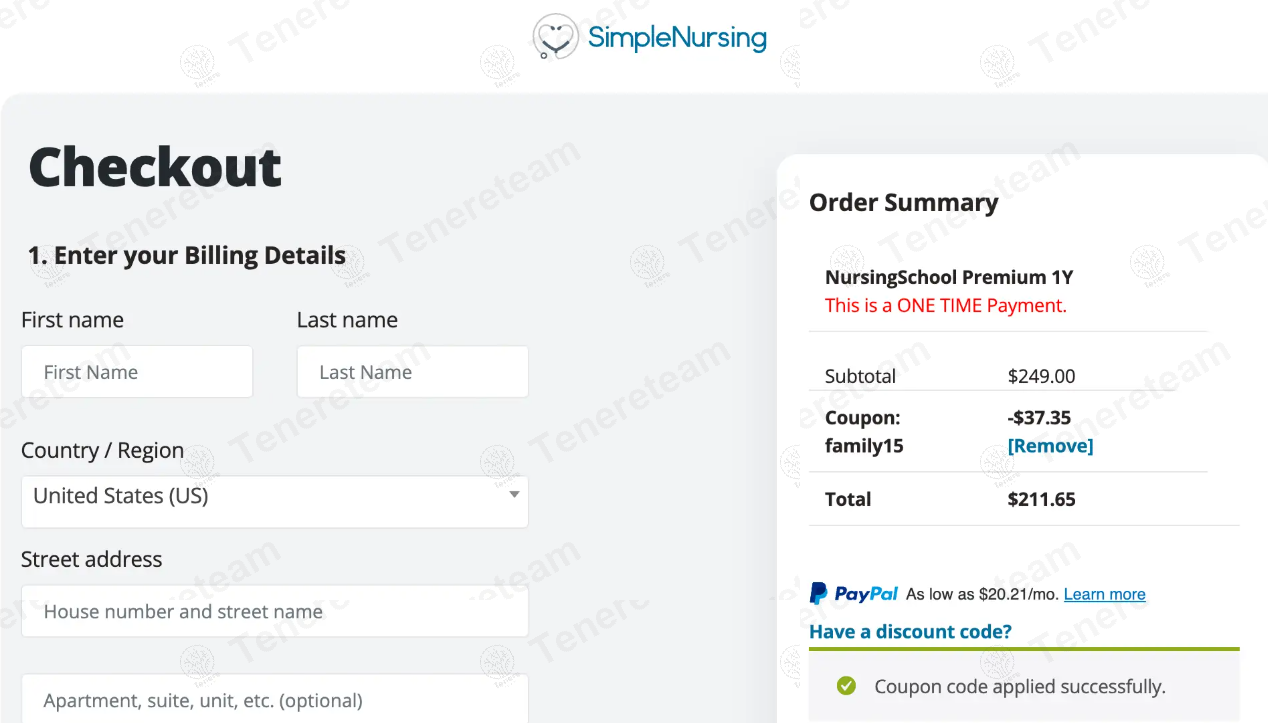Click the Apartment, suite, unit optional field

274,700
